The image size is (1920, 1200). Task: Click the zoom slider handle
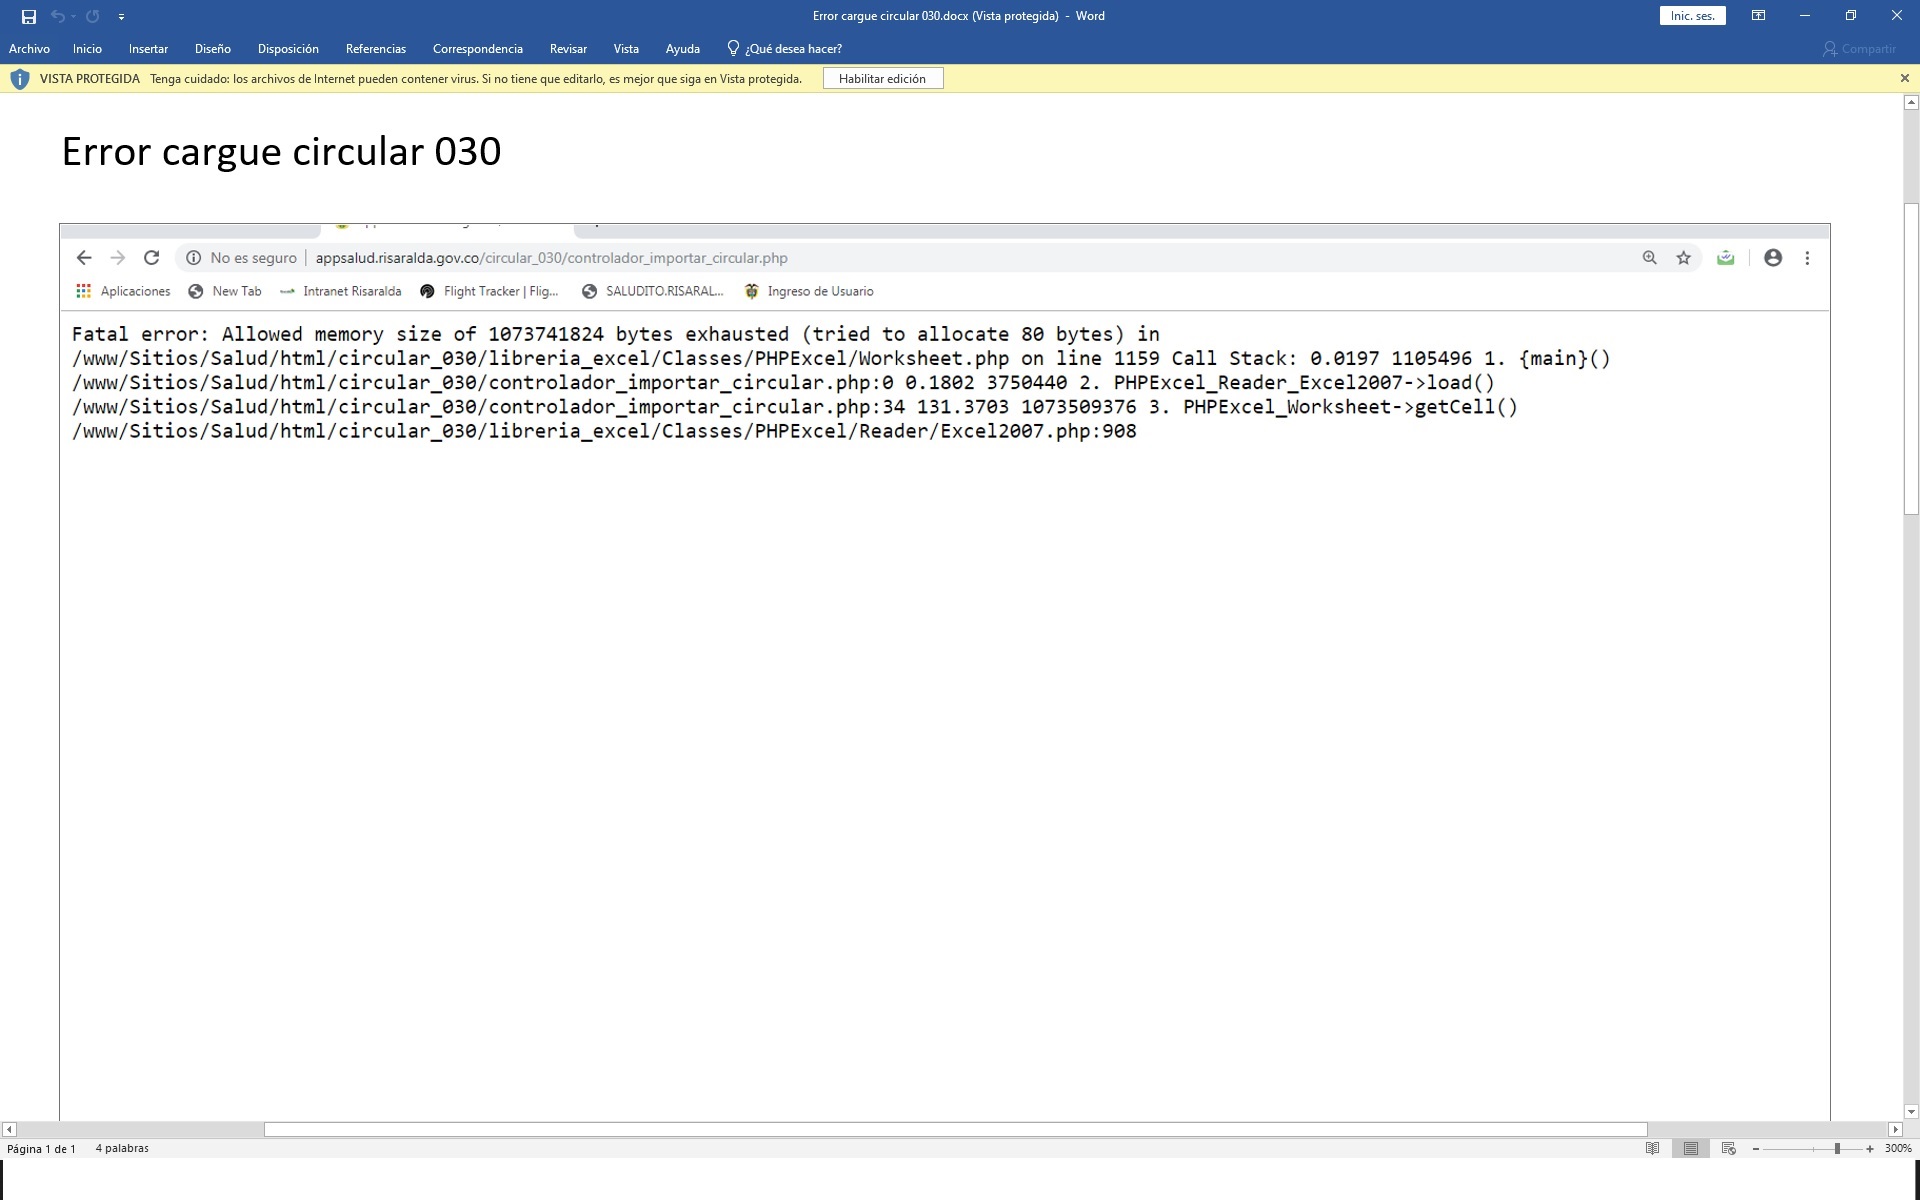coord(1837,1149)
